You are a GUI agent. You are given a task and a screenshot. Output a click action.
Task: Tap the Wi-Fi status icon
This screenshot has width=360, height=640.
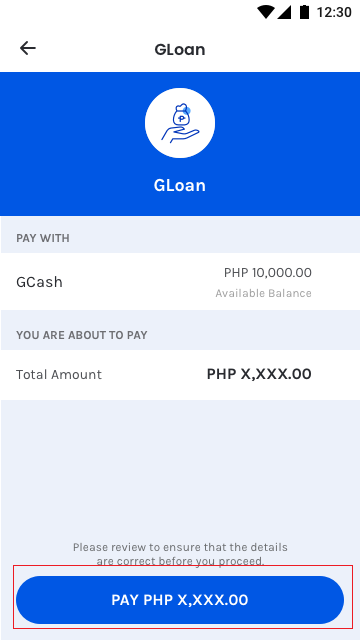[x=265, y=12]
